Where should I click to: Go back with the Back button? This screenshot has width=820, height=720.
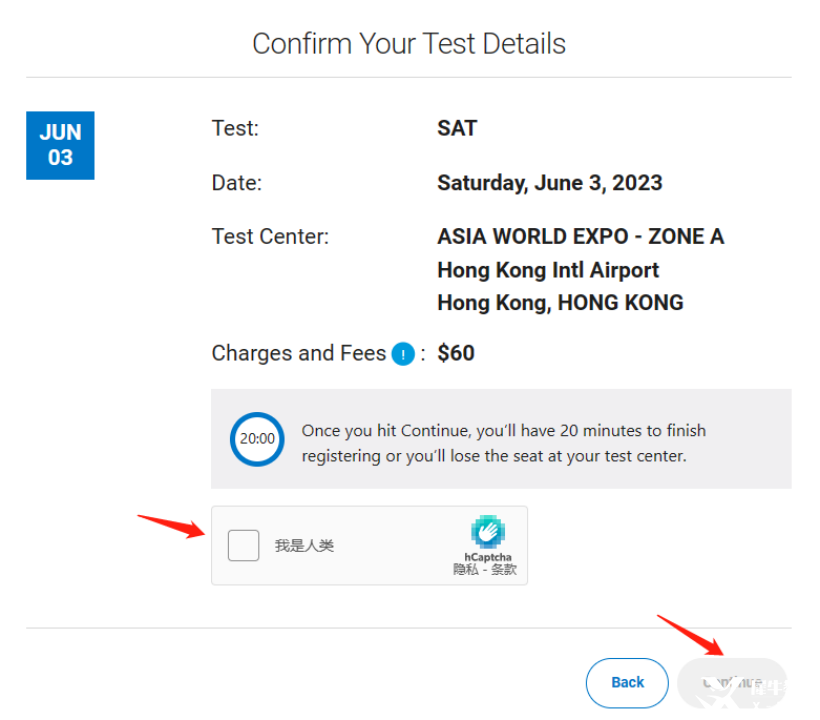pyautogui.click(x=627, y=682)
